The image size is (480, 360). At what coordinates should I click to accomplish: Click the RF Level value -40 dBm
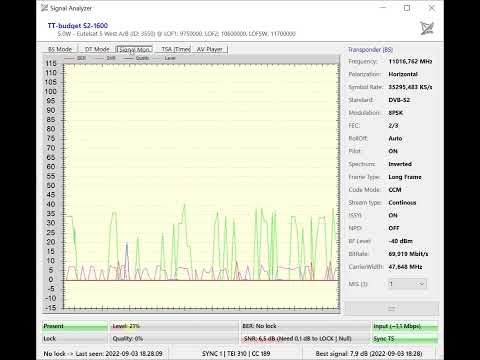tap(401, 241)
